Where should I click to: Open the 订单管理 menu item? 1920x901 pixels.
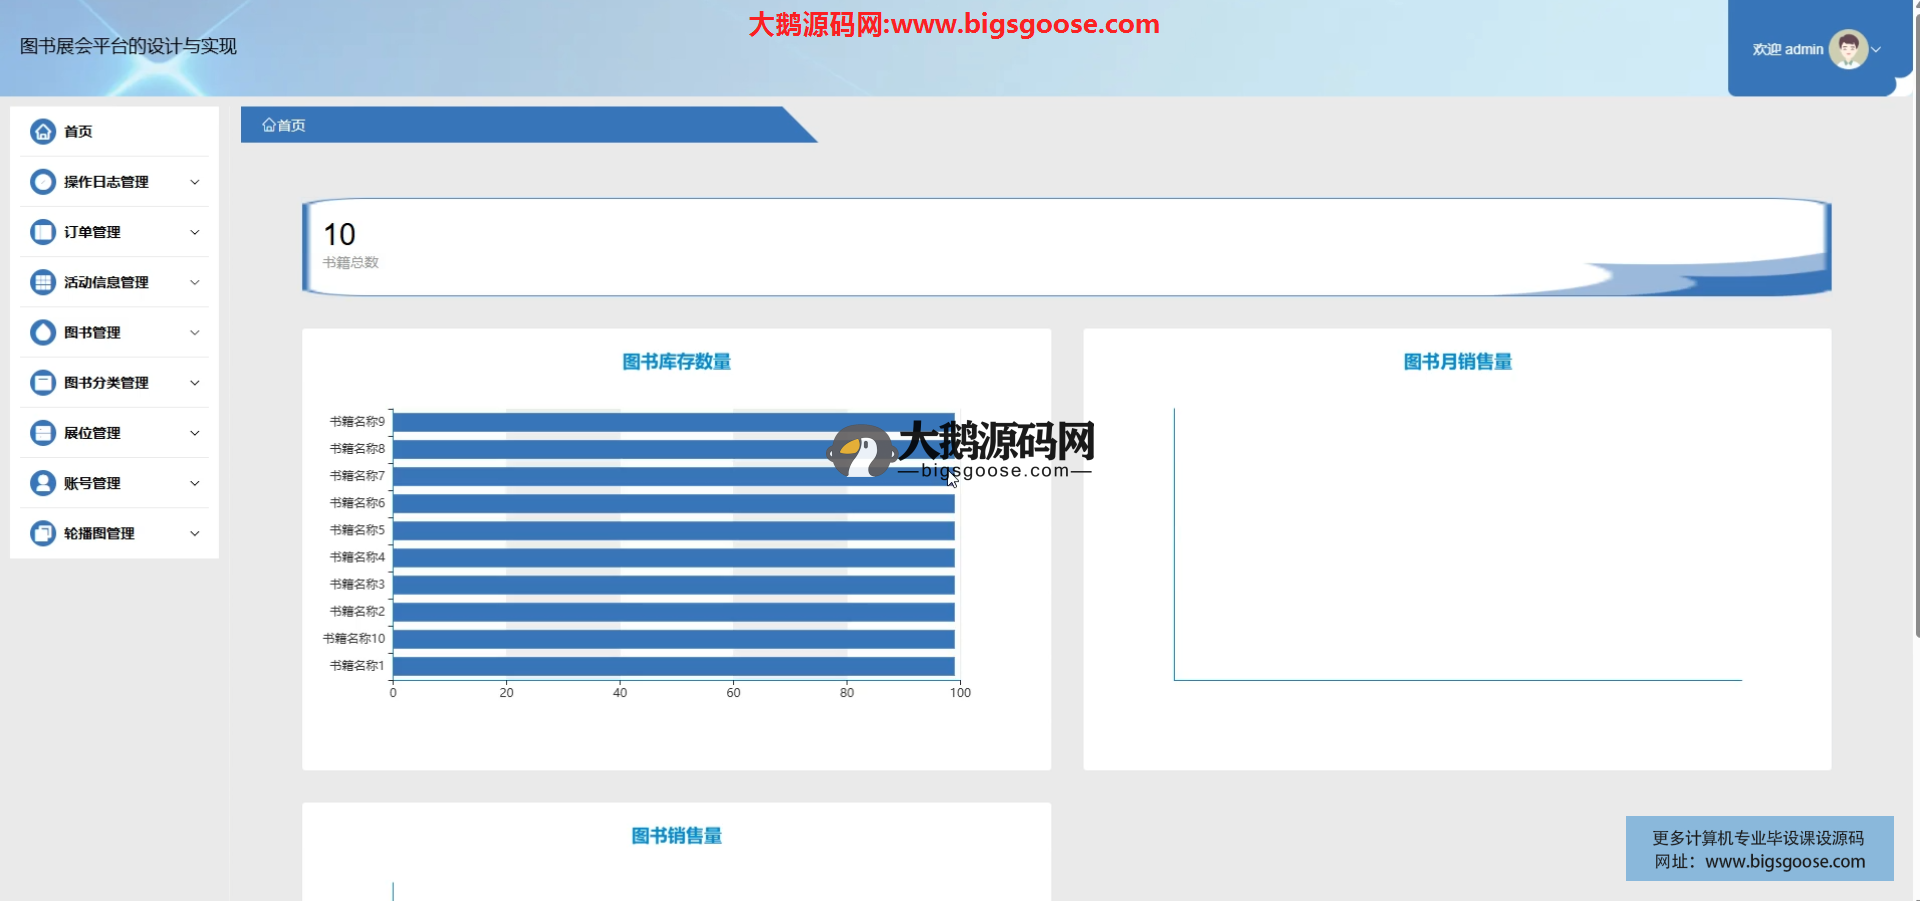(92, 232)
